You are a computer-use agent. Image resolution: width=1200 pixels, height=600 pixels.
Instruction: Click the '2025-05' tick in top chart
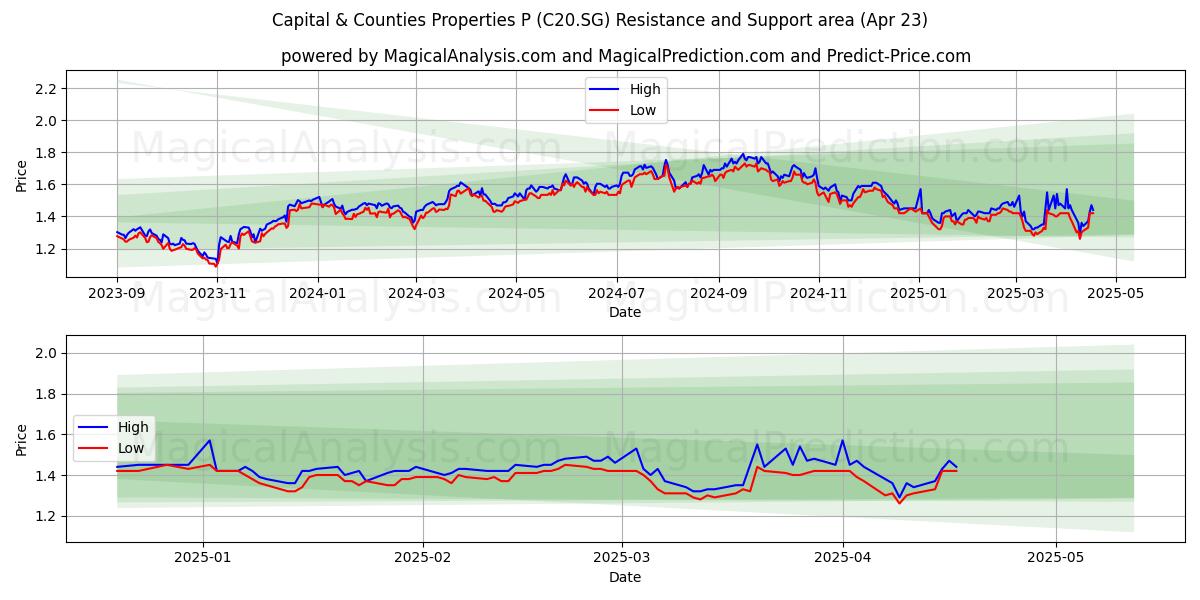pos(1116,293)
